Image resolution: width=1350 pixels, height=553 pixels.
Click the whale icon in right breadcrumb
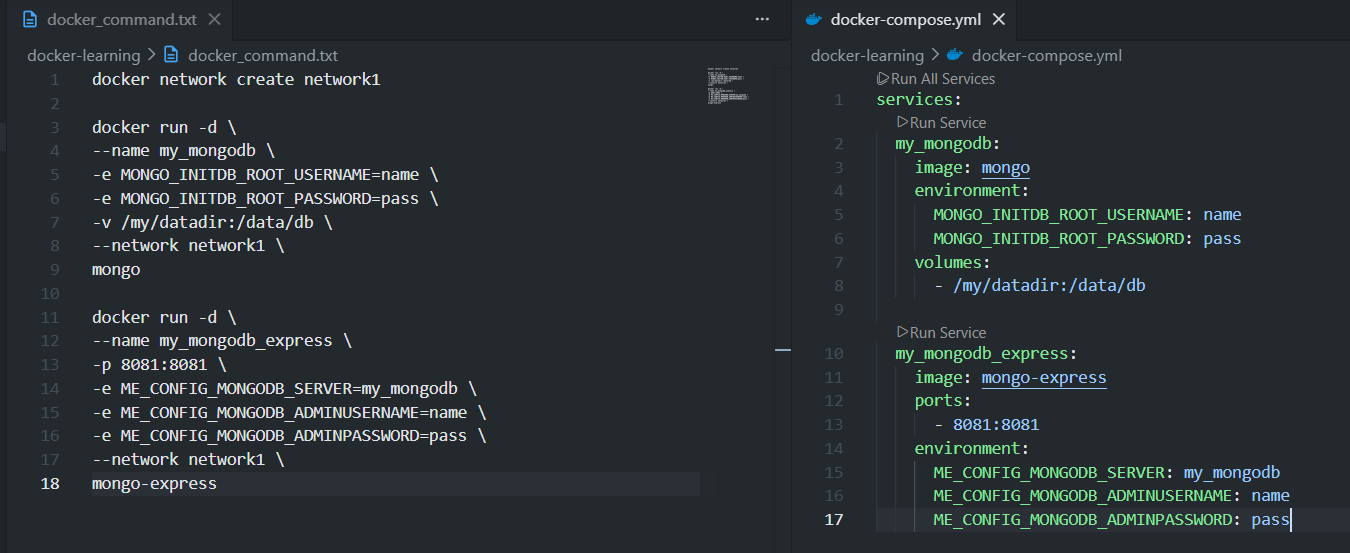pyautogui.click(x=954, y=55)
